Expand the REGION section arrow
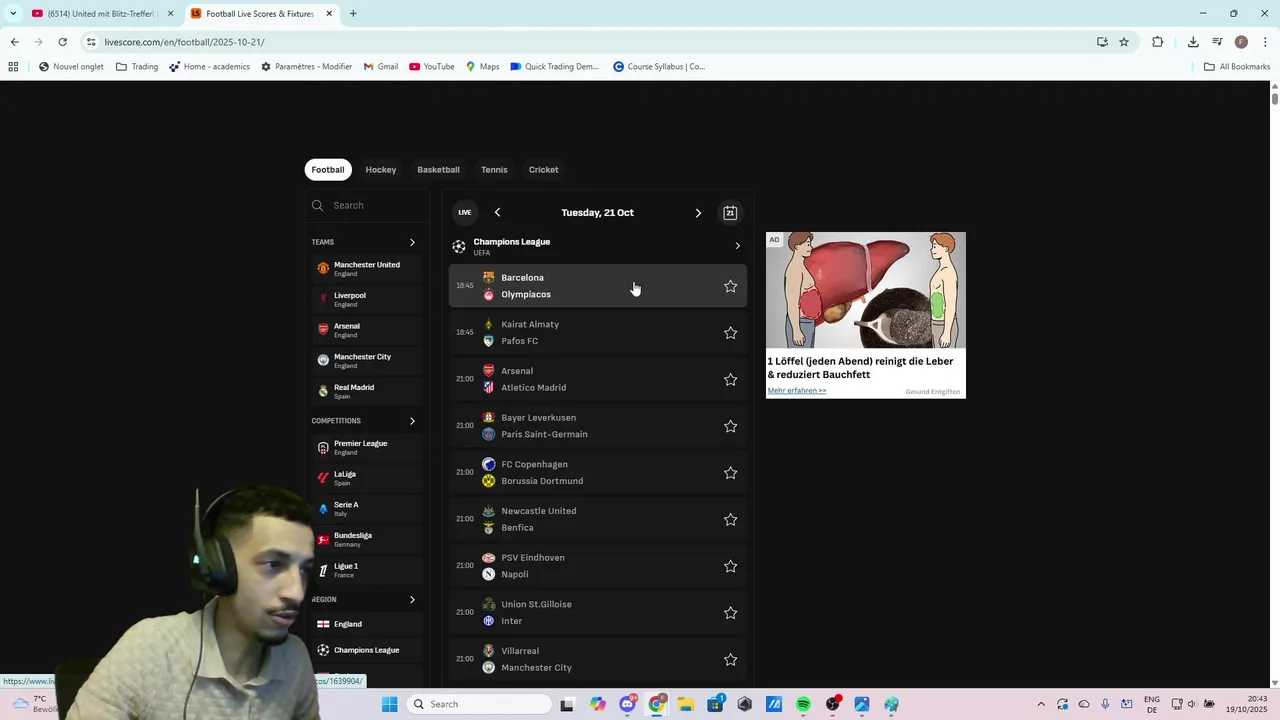This screenshot has height=720, width=1280. (412, 600)
